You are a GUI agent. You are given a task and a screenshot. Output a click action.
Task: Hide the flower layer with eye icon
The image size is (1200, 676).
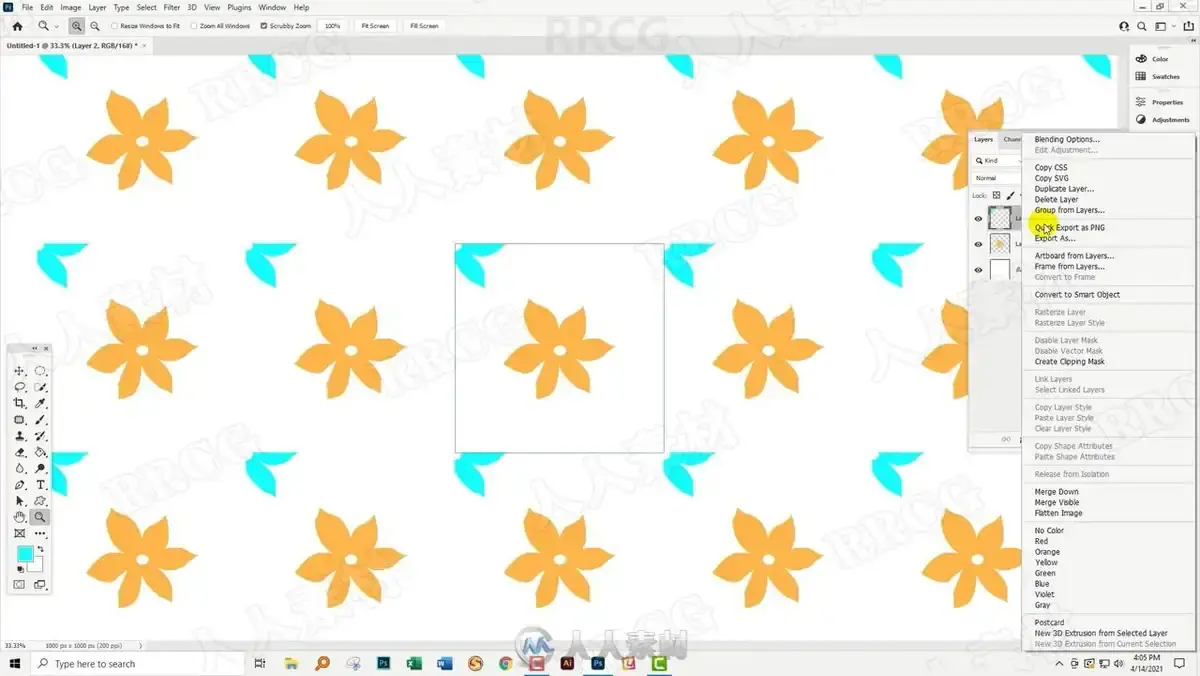[x=978, y=244]
